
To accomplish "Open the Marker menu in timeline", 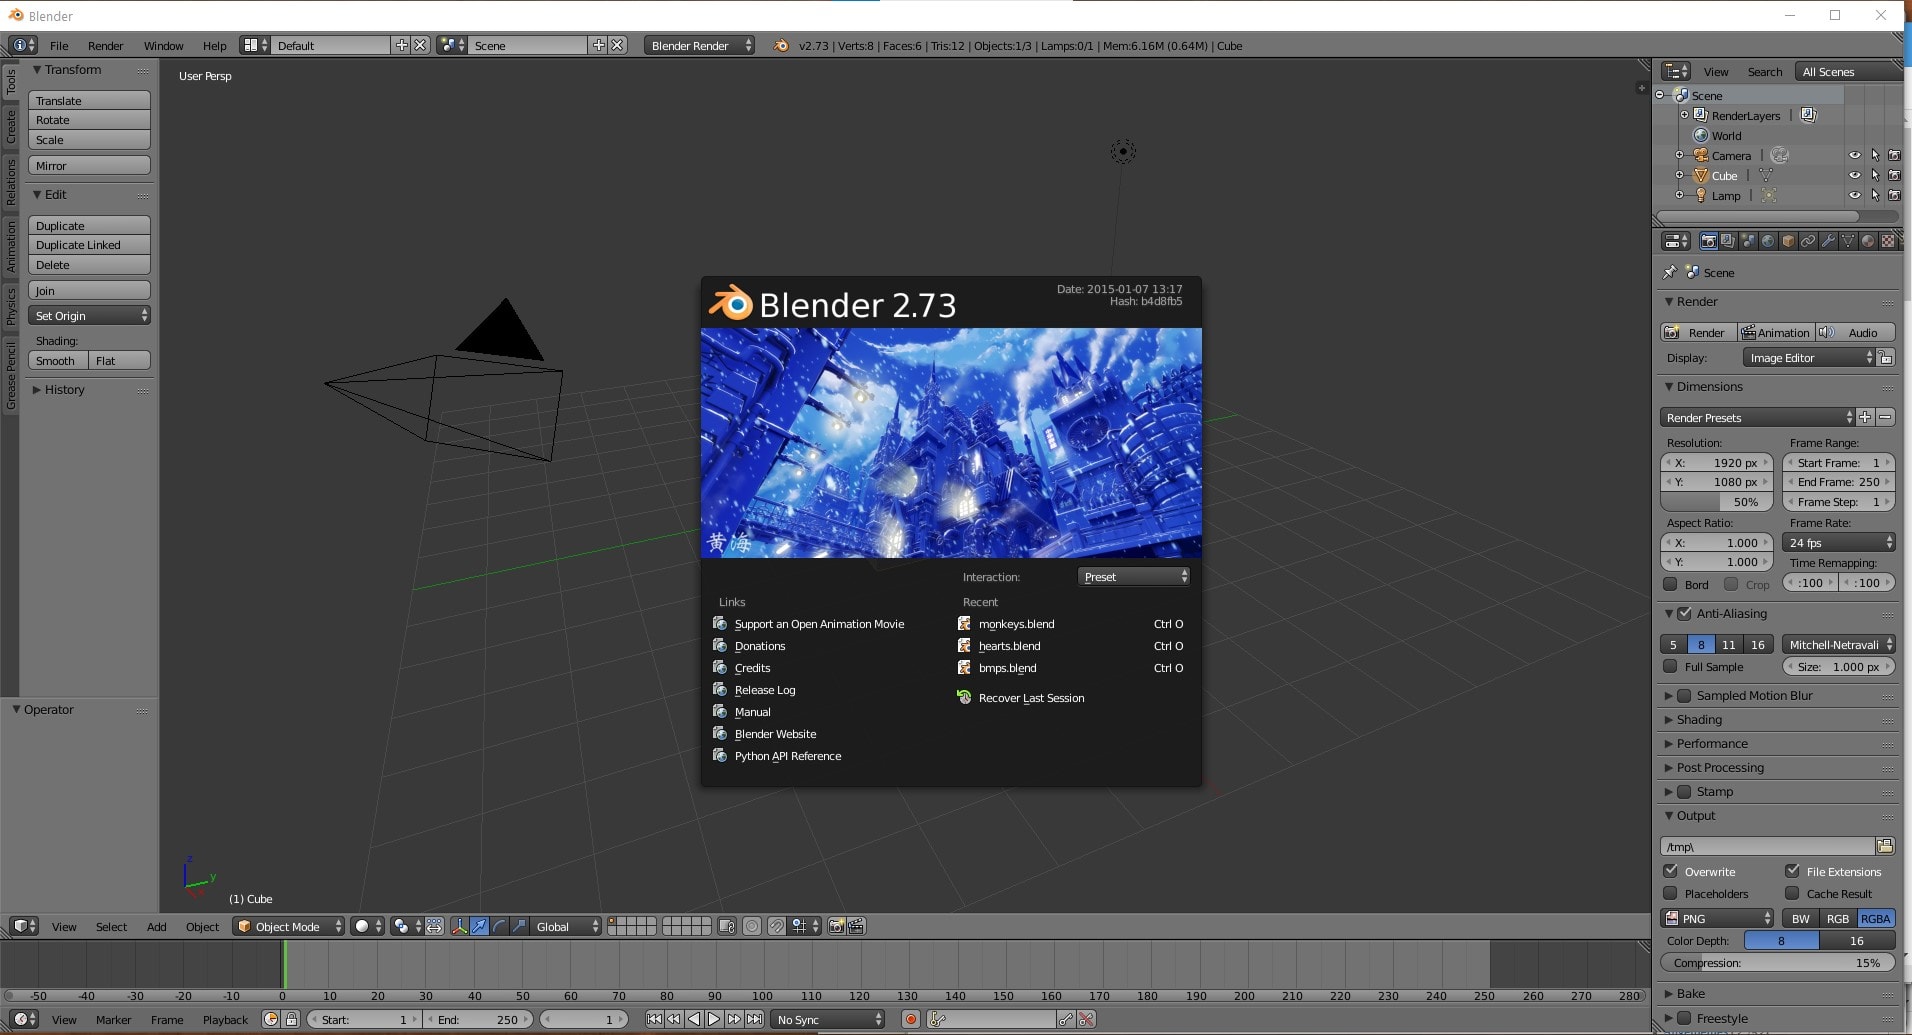I will (113, 1019).
